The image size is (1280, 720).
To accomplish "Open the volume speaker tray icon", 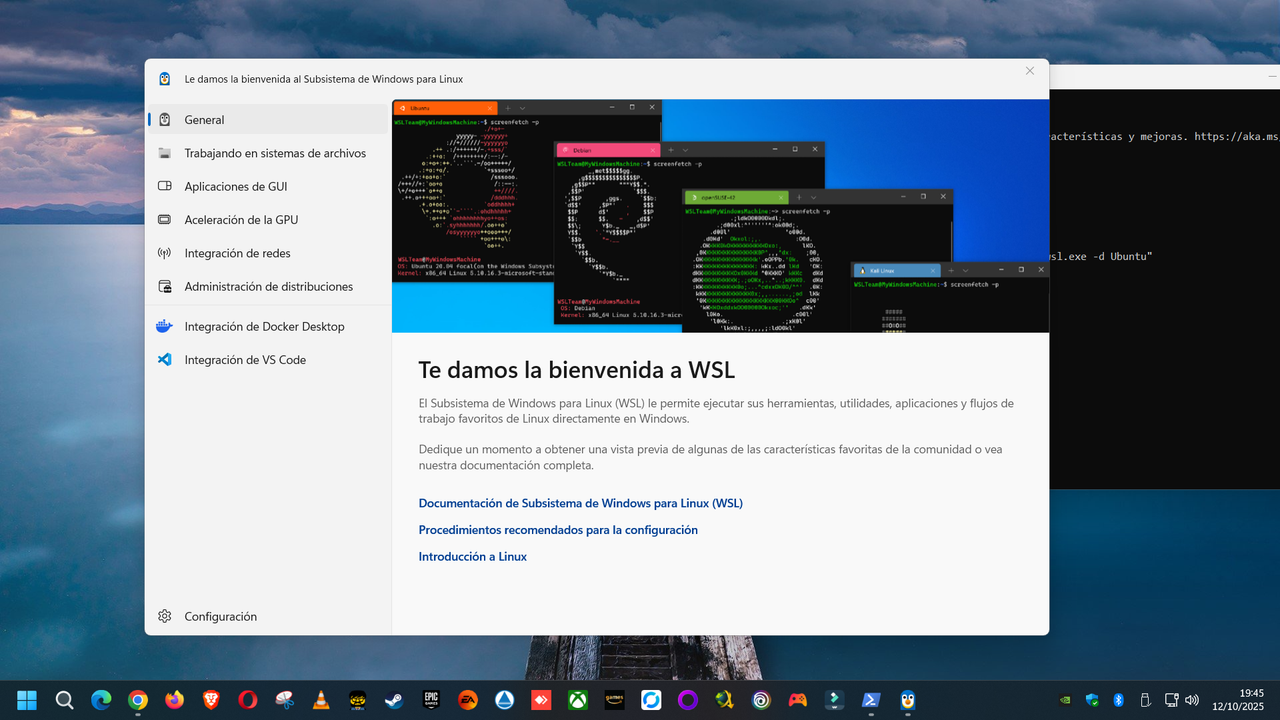I will click(1191, 700).
